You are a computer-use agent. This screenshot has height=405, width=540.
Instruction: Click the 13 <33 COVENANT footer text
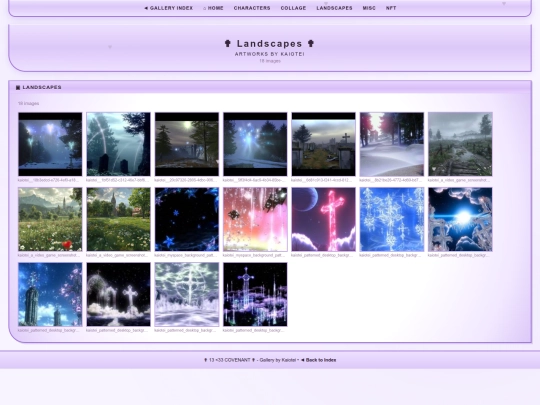click(x=230, y=360)
